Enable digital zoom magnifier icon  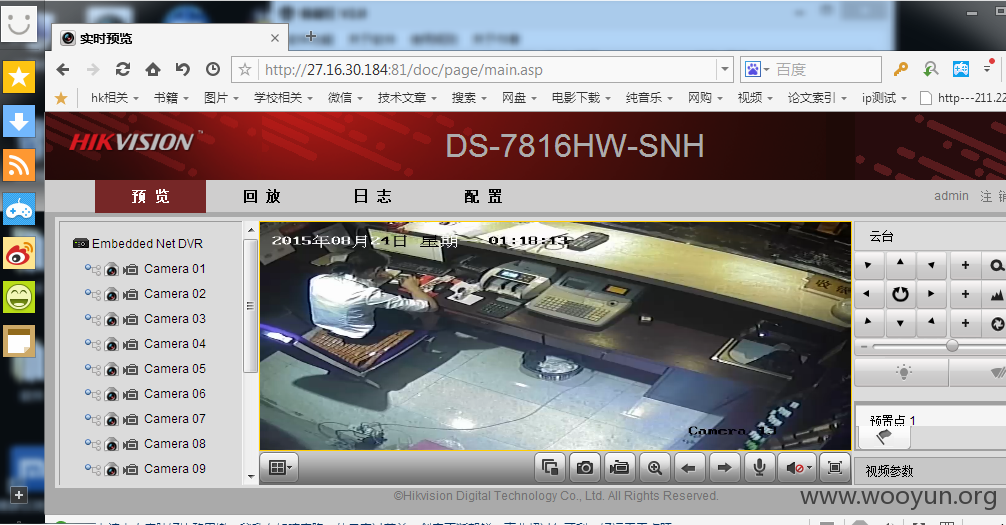[654, 467]
